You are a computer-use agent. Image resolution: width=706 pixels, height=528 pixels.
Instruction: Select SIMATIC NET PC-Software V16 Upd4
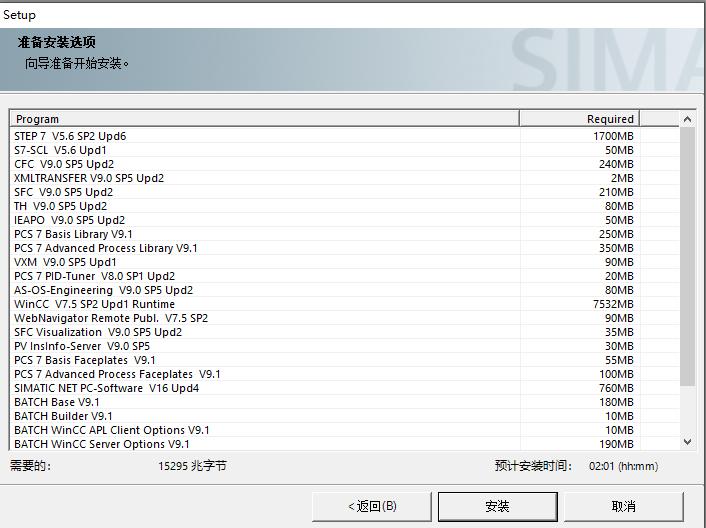click(x=344, y=388)
